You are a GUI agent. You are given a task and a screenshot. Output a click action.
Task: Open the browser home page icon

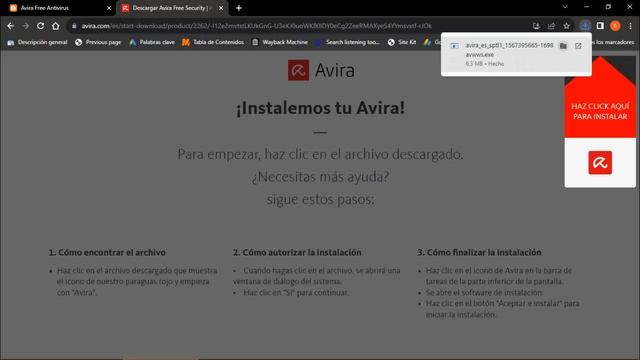[x=56, y=26]
